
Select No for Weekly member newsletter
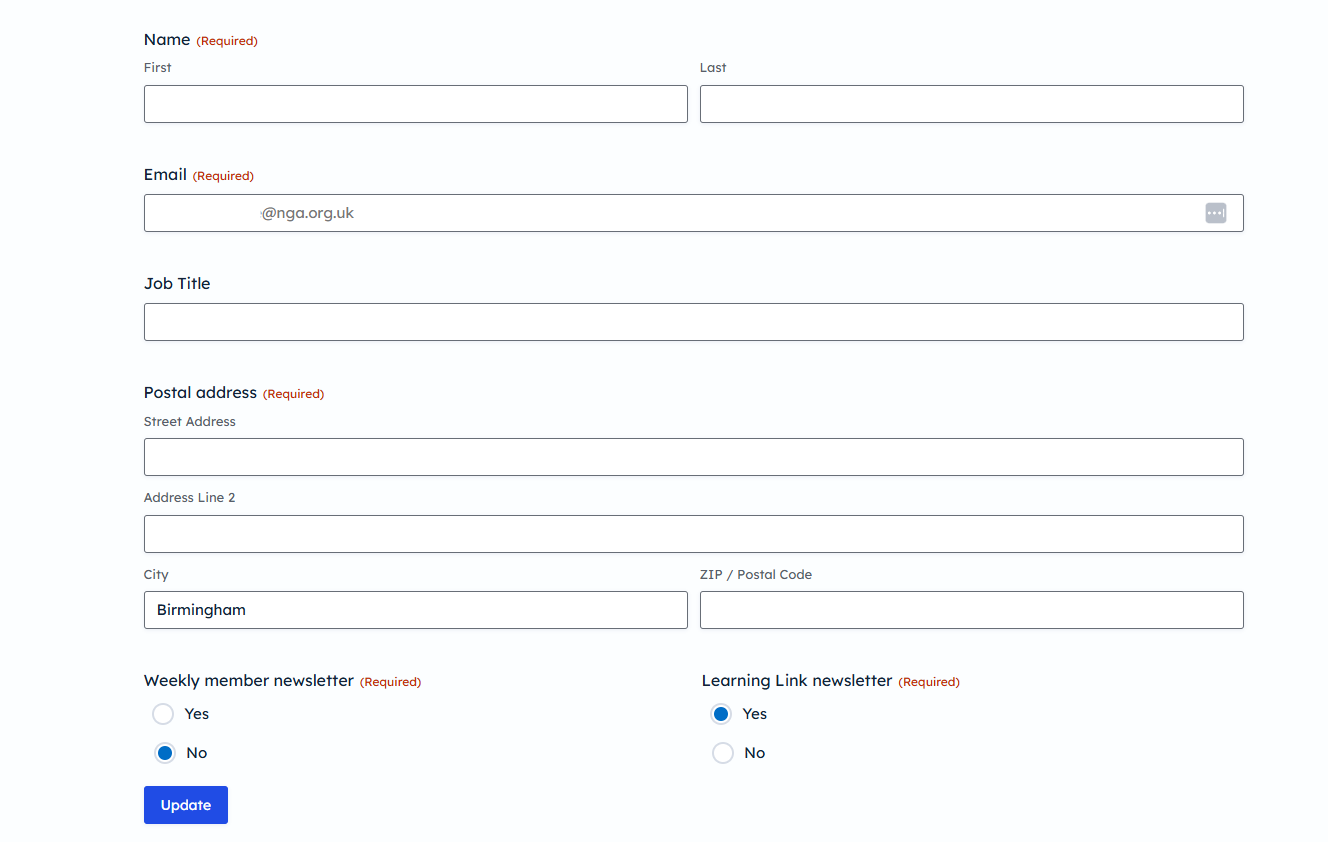(x=165, y=753)
